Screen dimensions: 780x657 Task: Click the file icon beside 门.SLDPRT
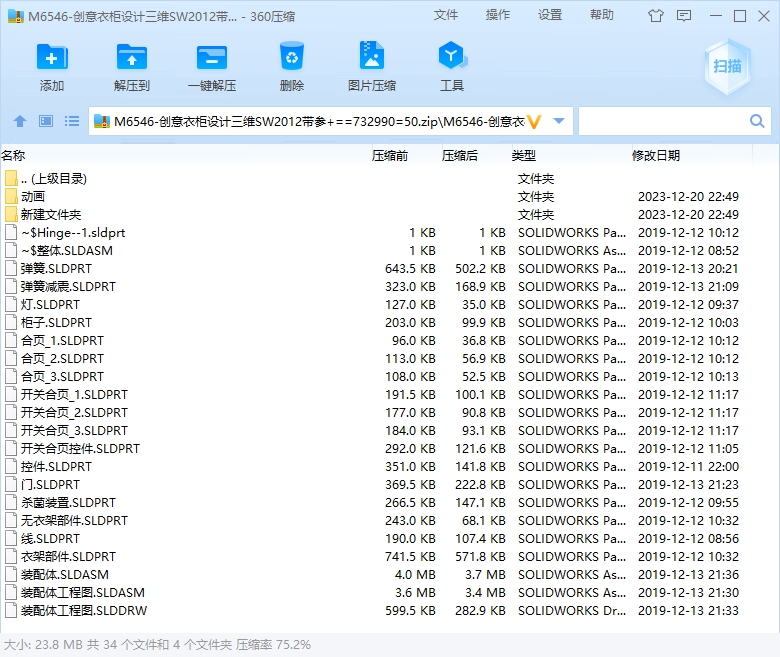[x=11, y=484]
